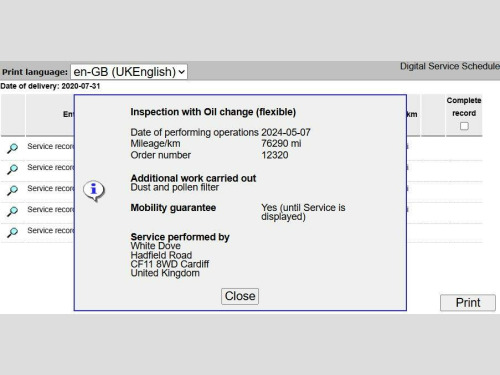Open the third service record magnifier icon
Image resolution: width=500 pixels, height=375 pixels.
pyautogui.click(x=13, y=190)
